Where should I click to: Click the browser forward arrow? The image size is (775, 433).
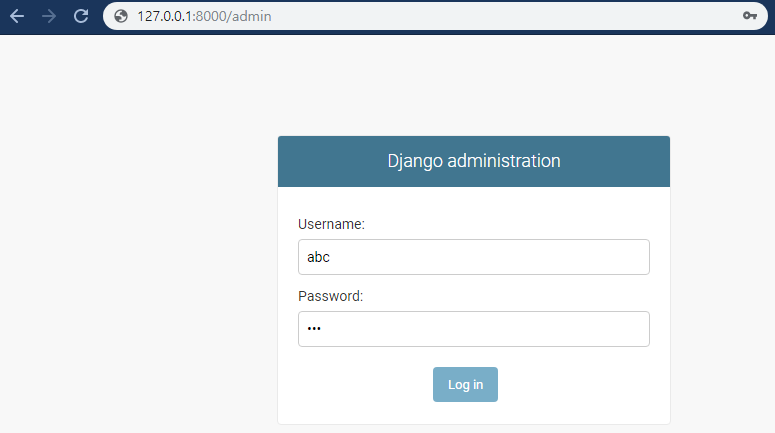point(48,16)
